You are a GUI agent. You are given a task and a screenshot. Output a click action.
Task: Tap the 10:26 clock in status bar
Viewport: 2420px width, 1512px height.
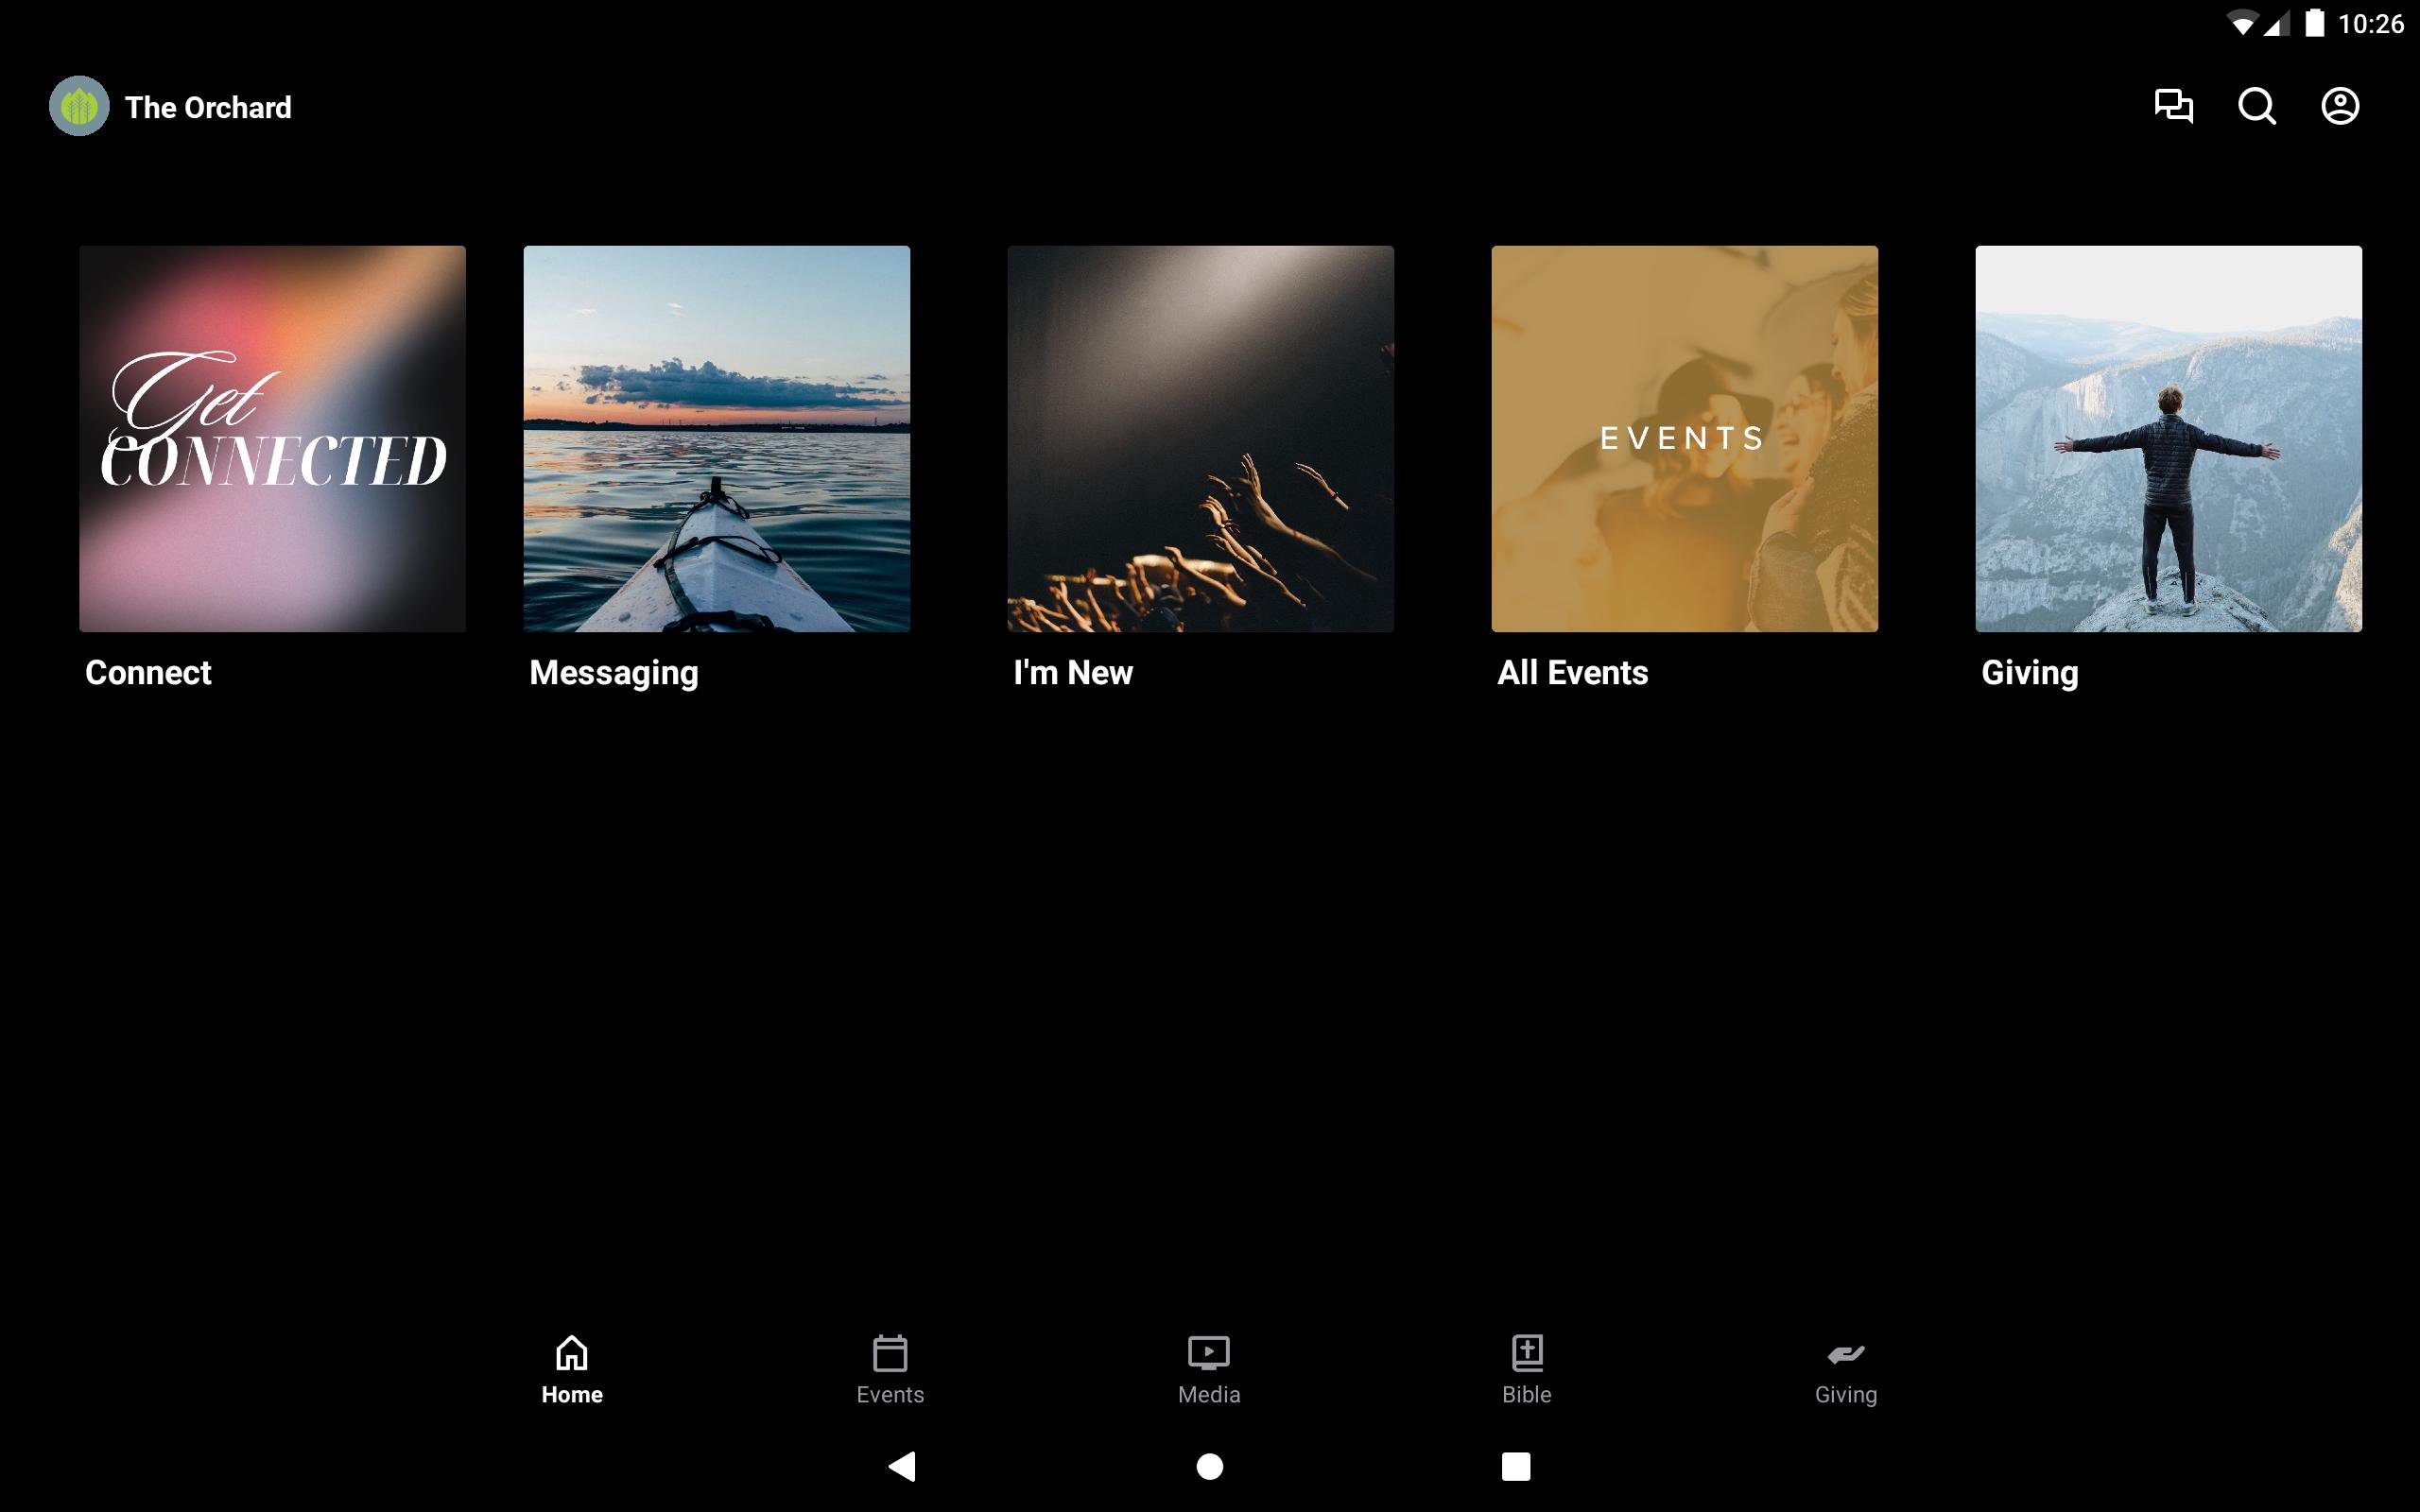2371,24
